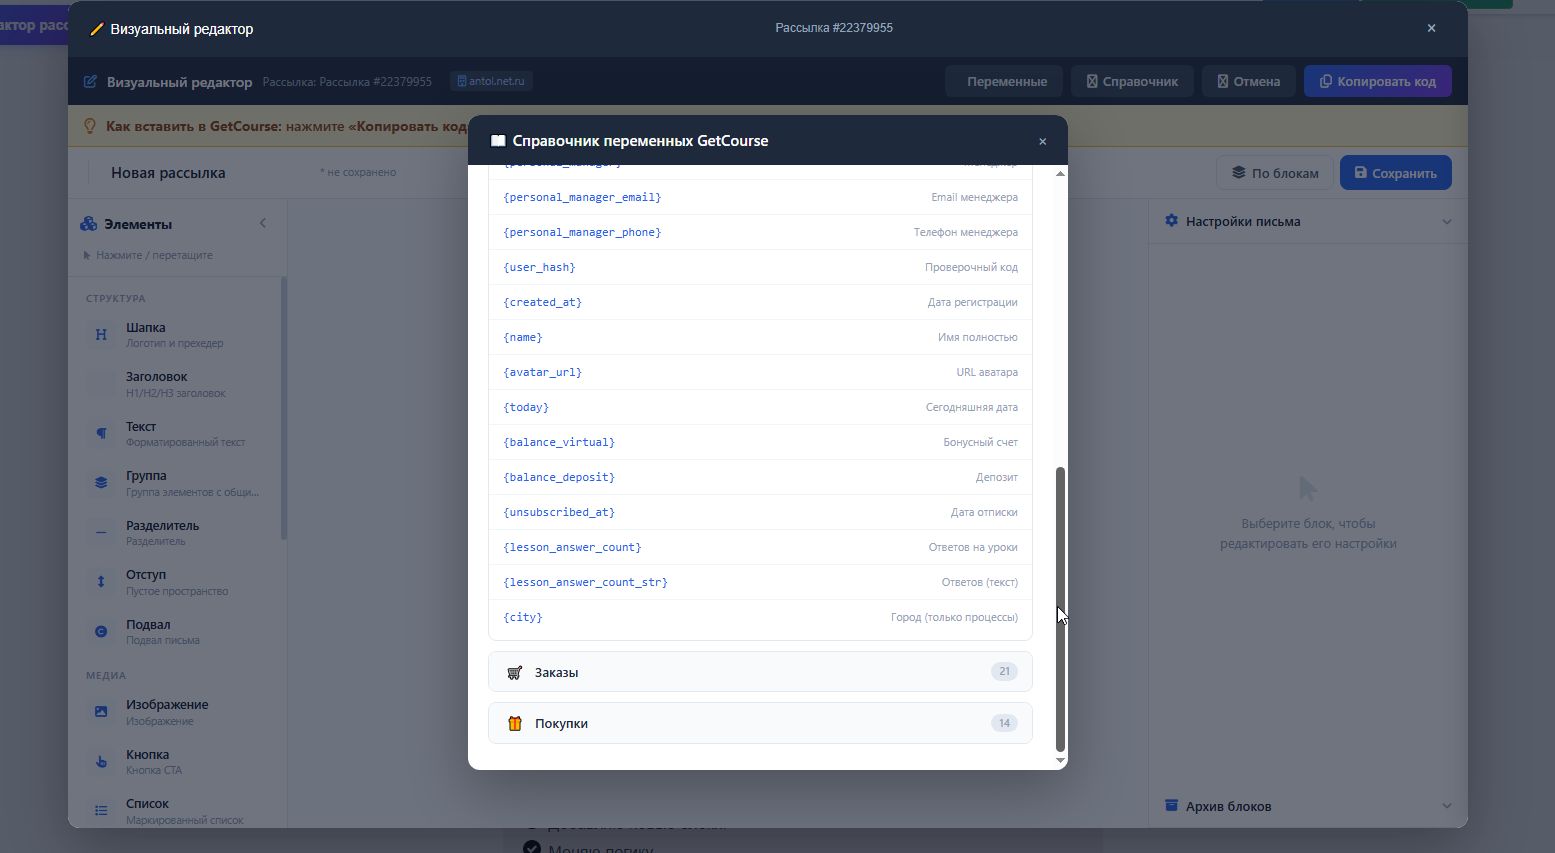Screen dimensions: 1555x853
Task: Expand the Заказы variables section
Action: click(x=760, y=672)
